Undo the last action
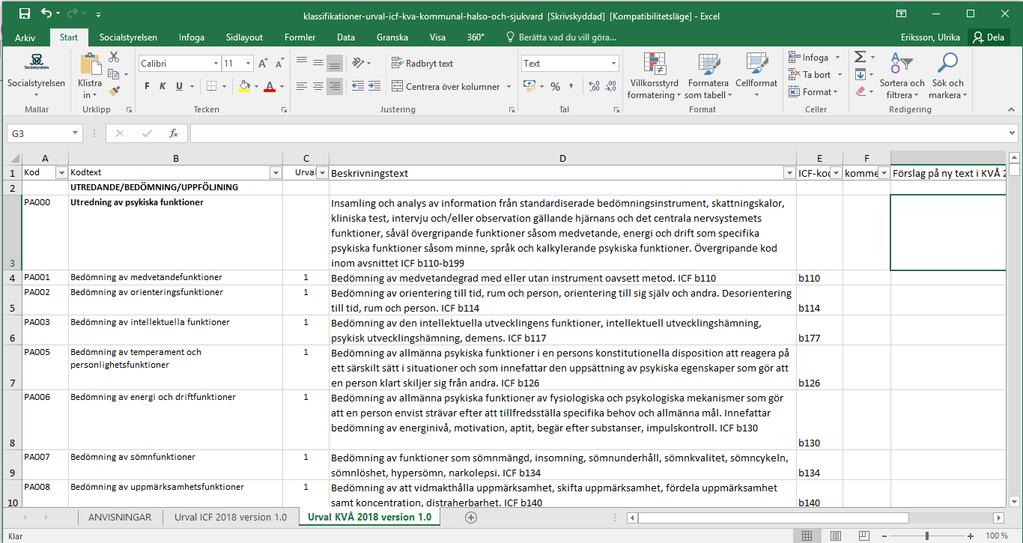 tap(46, 14)
